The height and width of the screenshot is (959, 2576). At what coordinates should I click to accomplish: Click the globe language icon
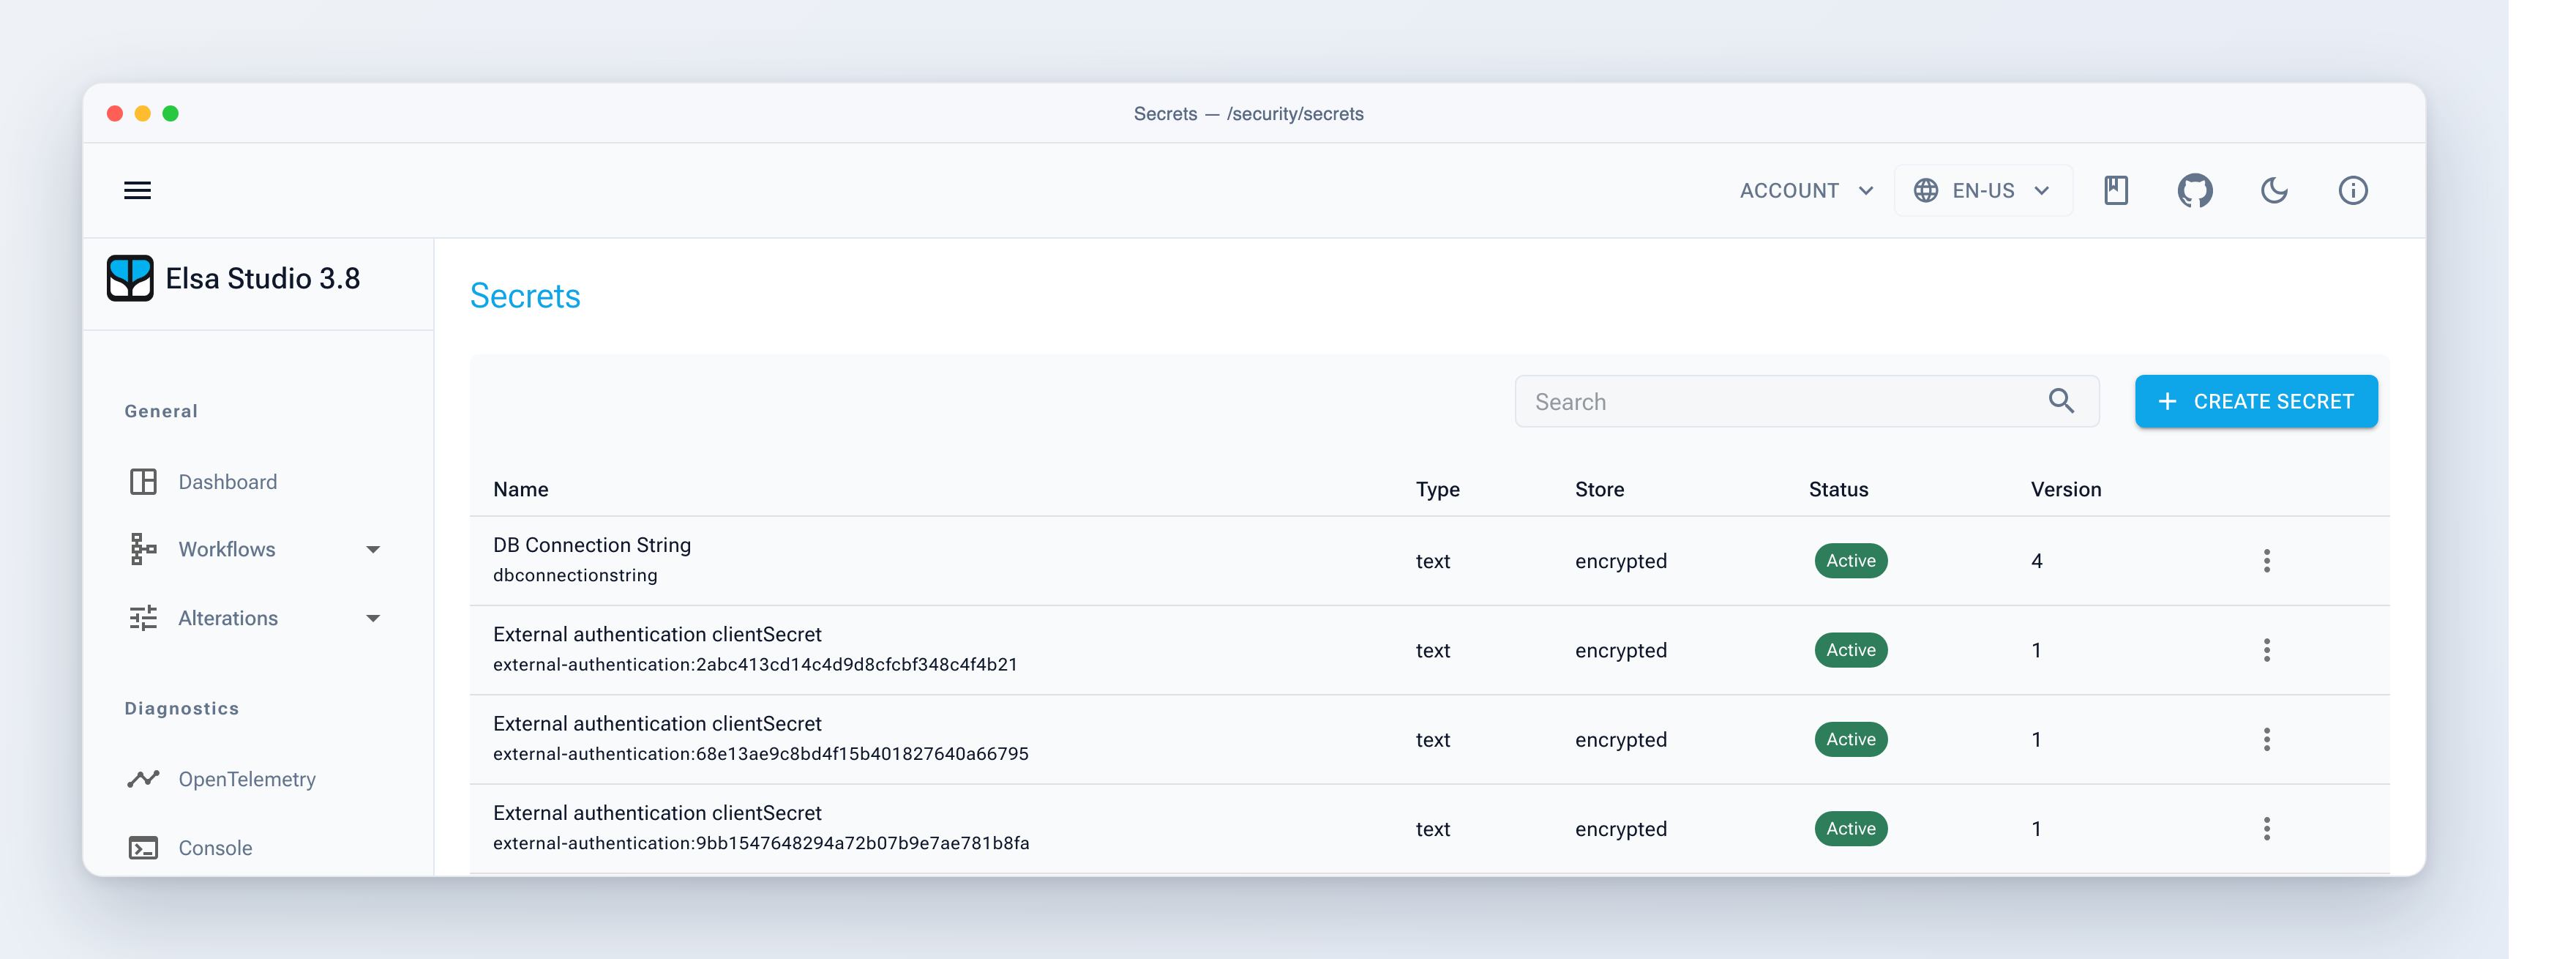[x=1926, y=190]
